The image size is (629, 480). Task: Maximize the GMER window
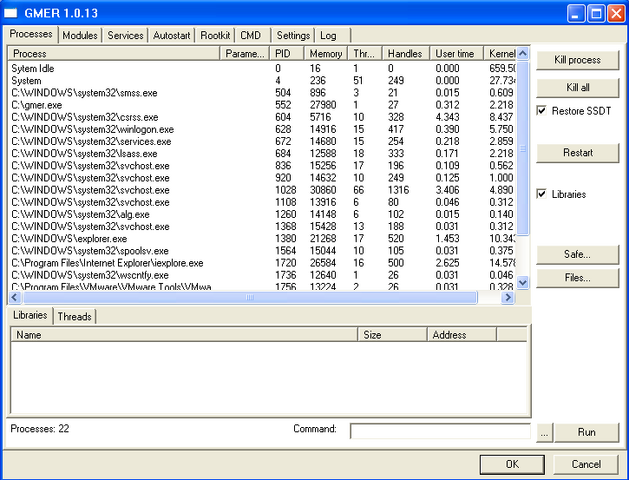(x=597, y=14)
